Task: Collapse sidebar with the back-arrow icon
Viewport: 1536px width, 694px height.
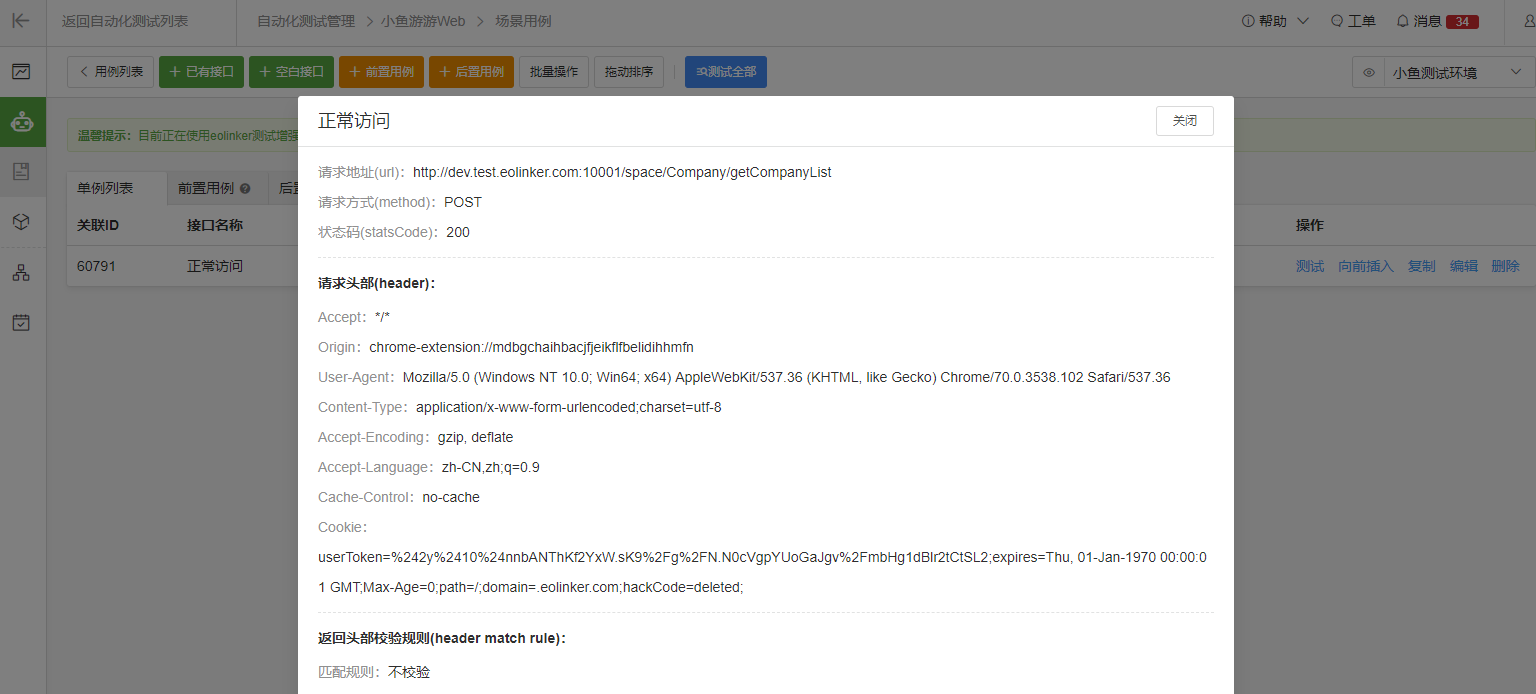Action: pyautogui.click(x=21, y=21)
